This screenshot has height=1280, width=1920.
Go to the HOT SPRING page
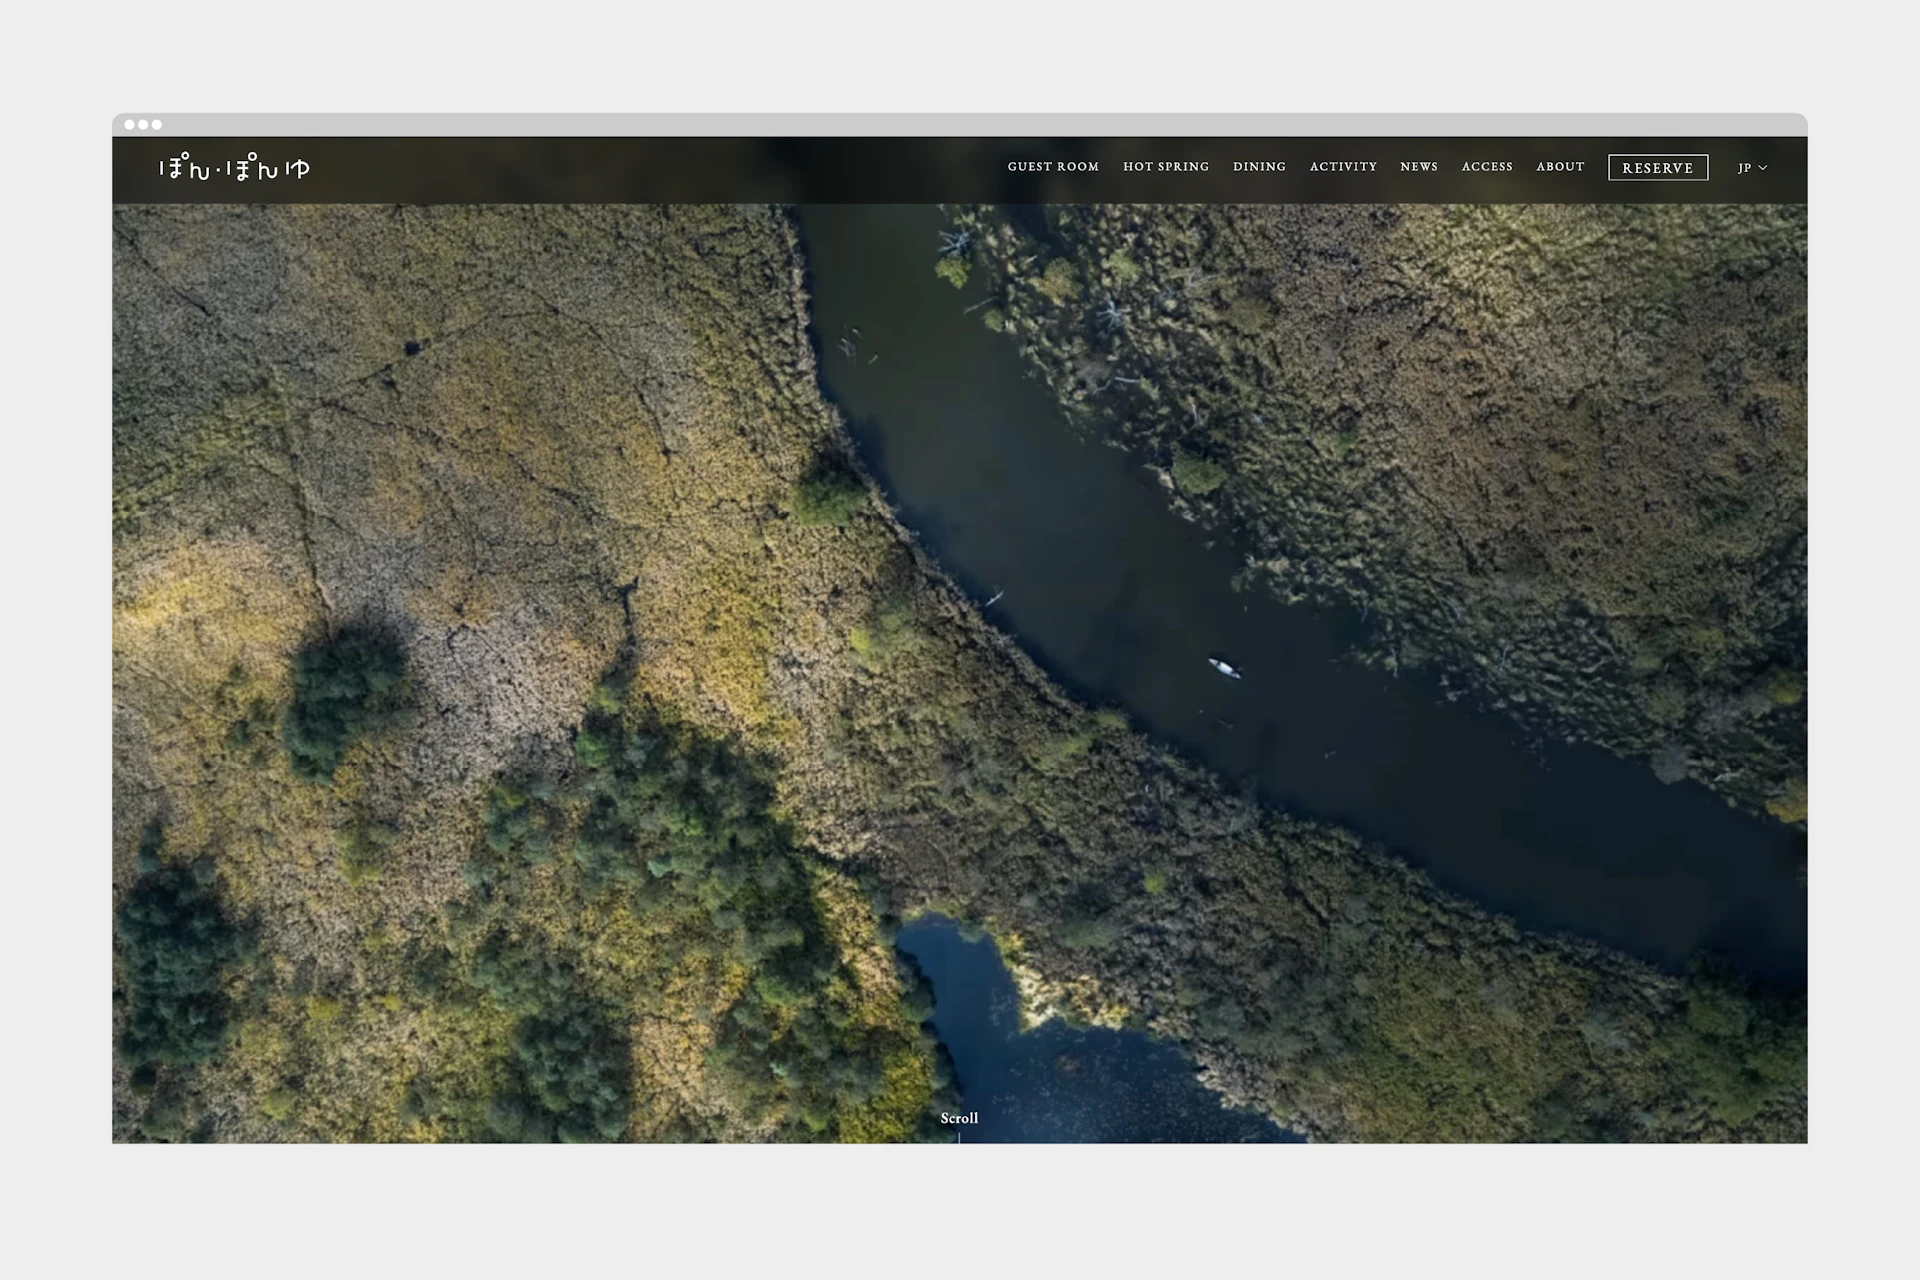point(1166,167)
